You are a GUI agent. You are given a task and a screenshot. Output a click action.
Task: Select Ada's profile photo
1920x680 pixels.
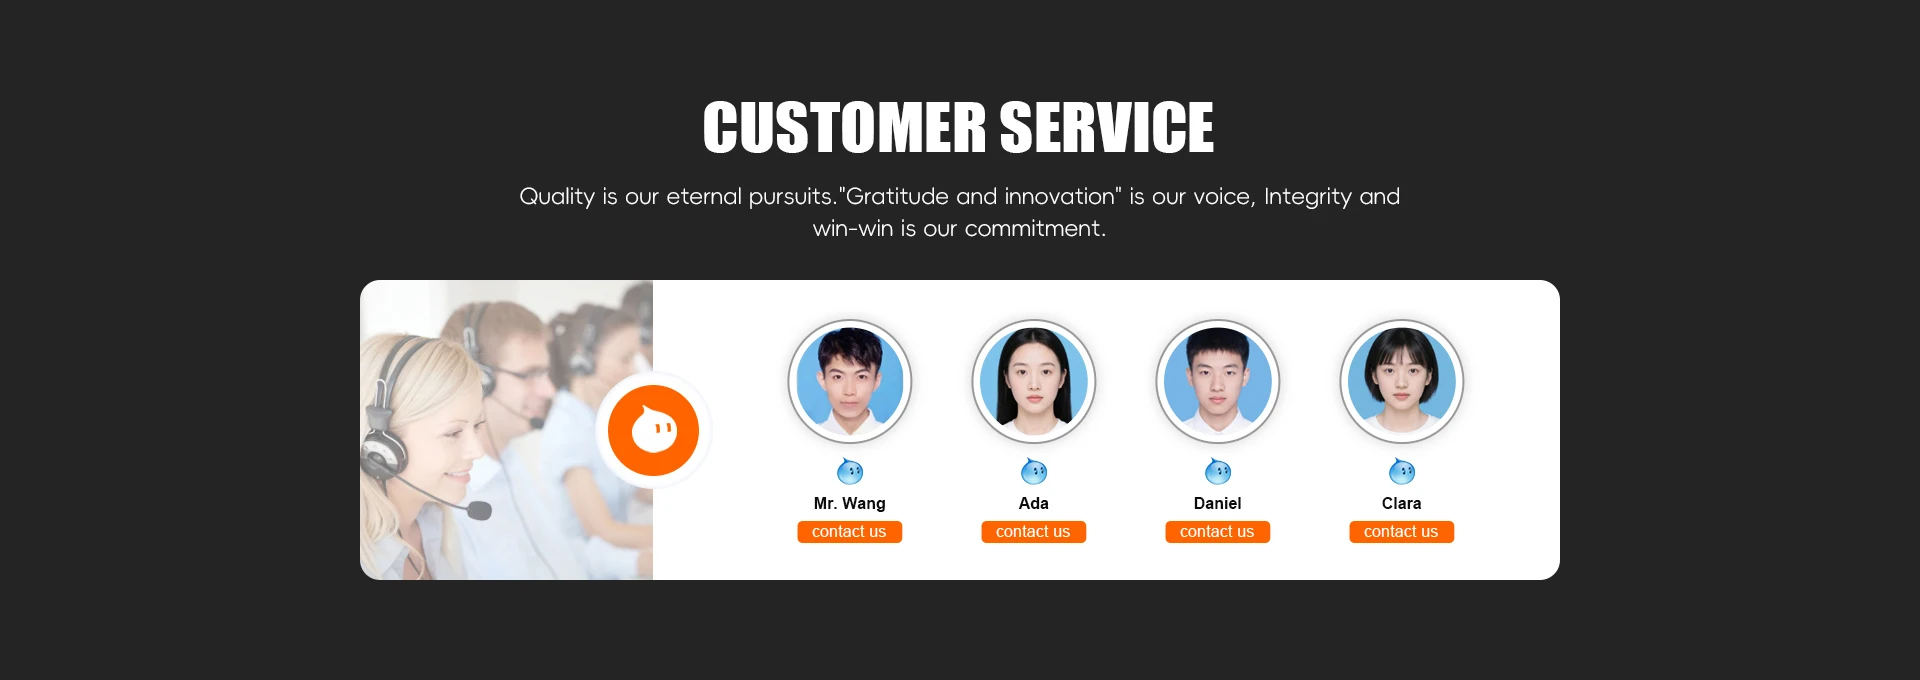1034,381
